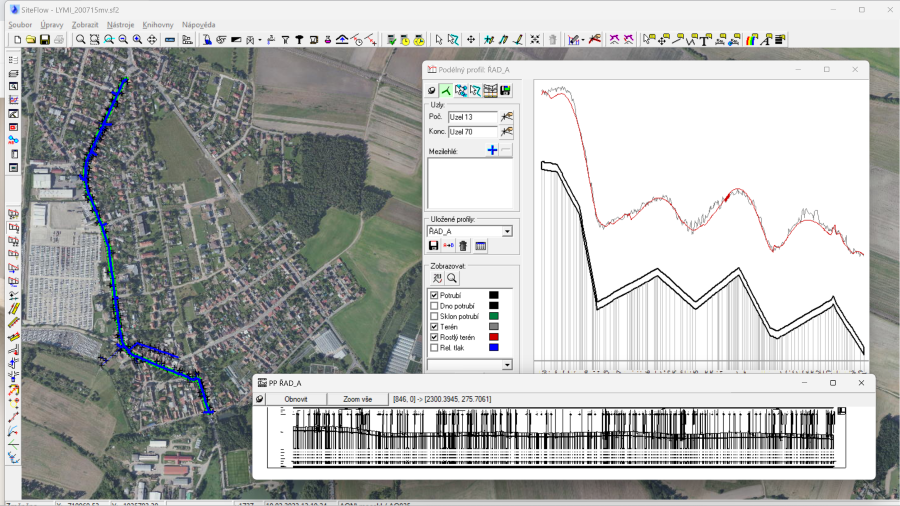
Task: Open a project with the folder icon
Action: [x=30, y=40]
